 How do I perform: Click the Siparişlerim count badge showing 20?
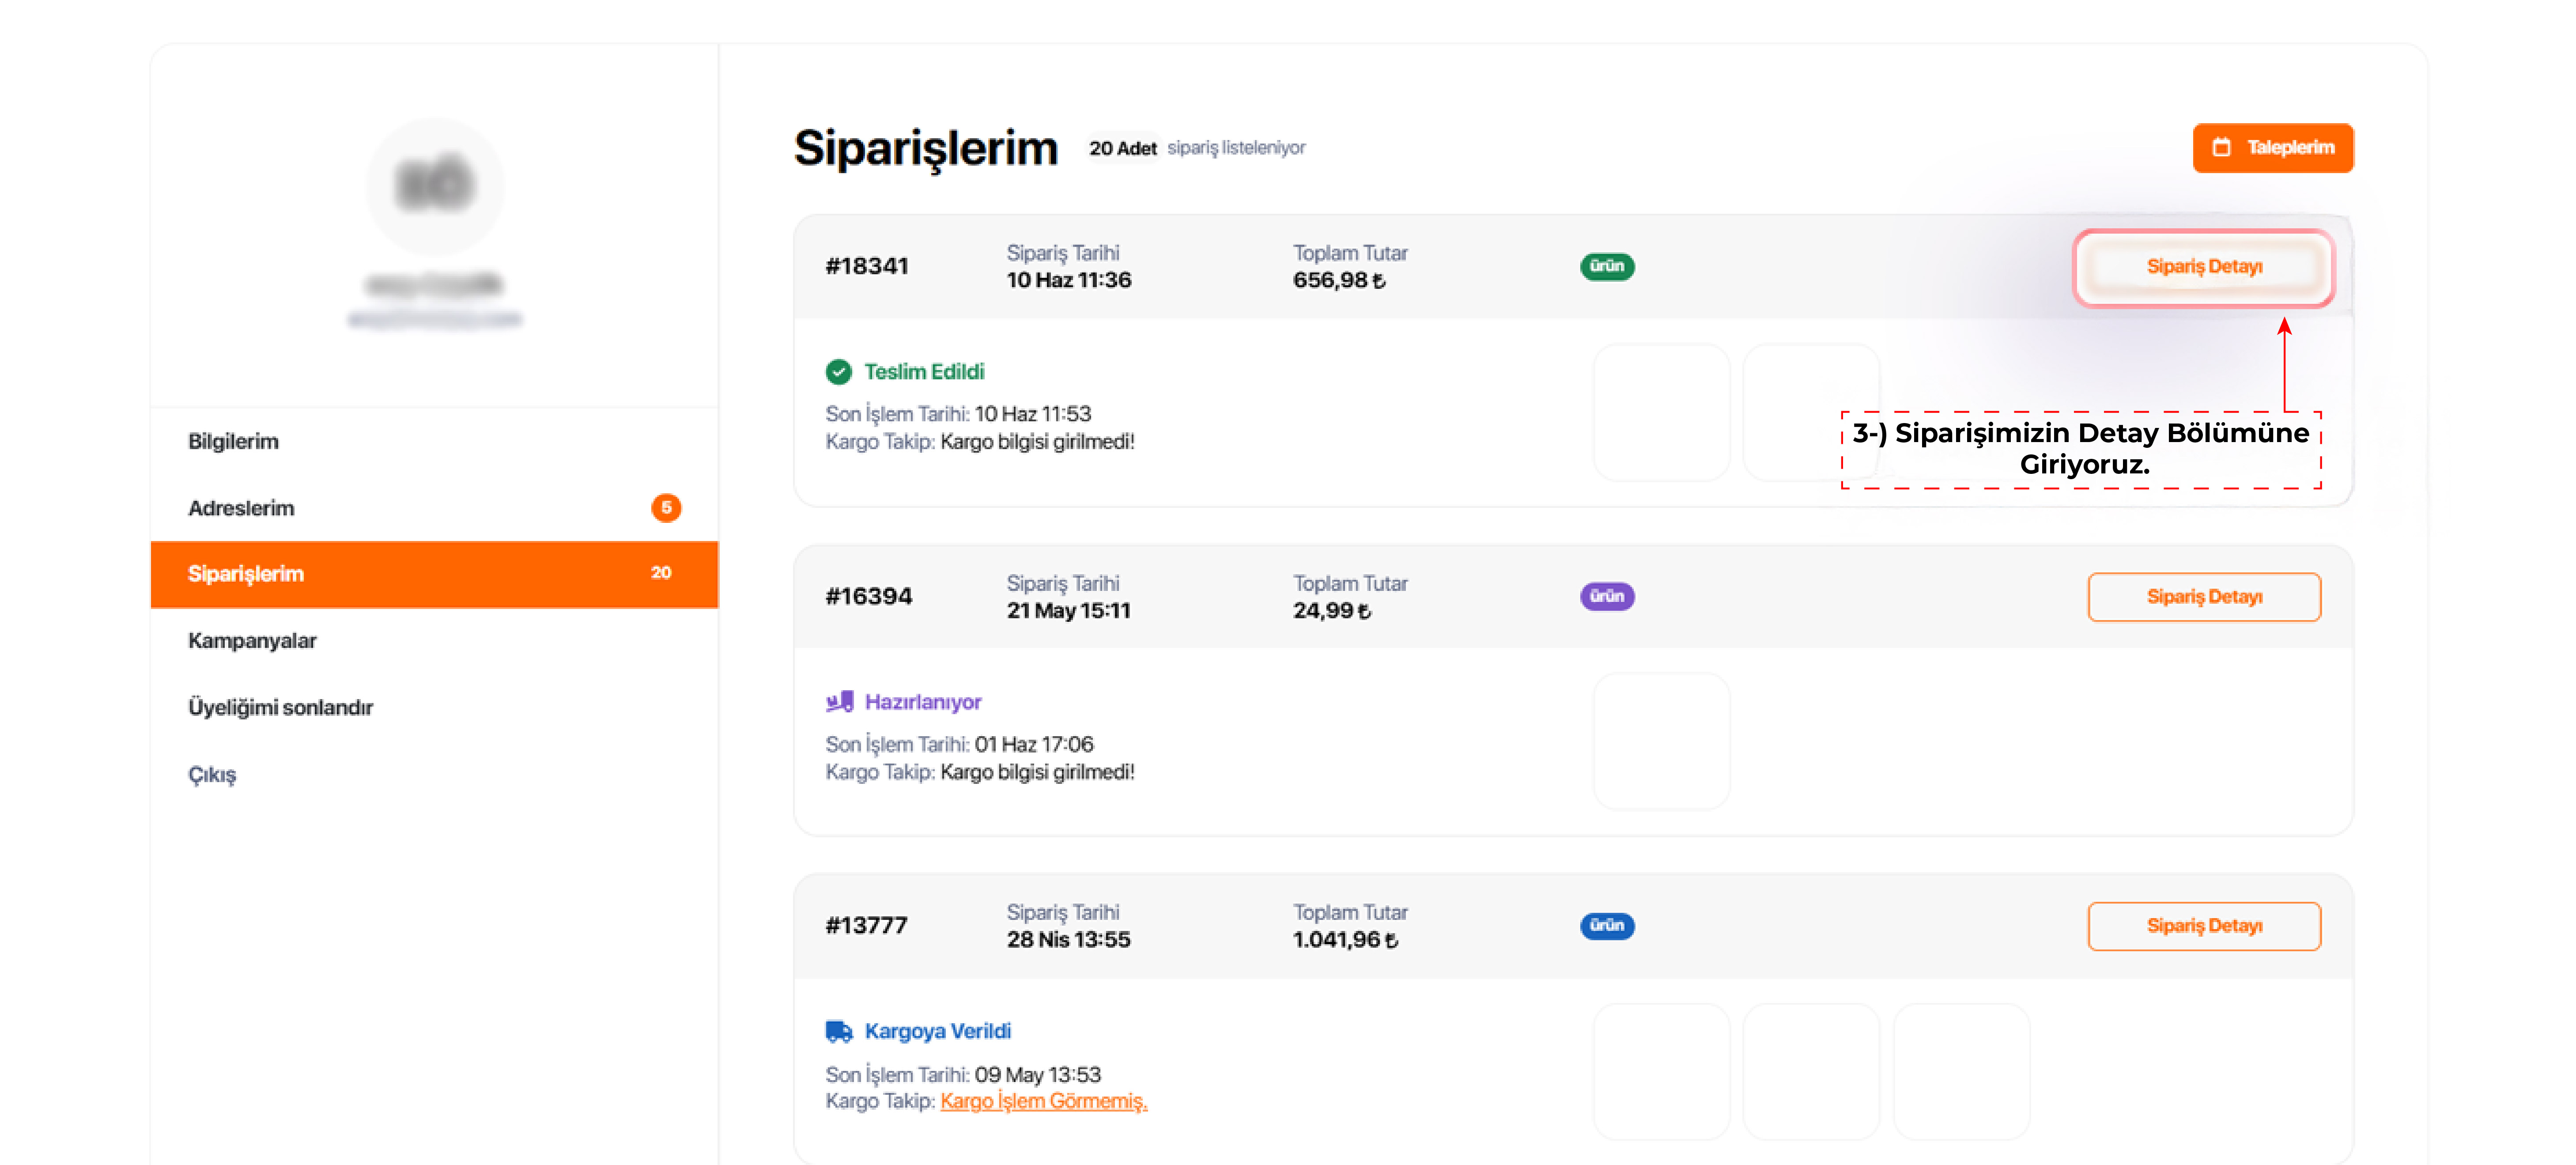tap(661, 573)
